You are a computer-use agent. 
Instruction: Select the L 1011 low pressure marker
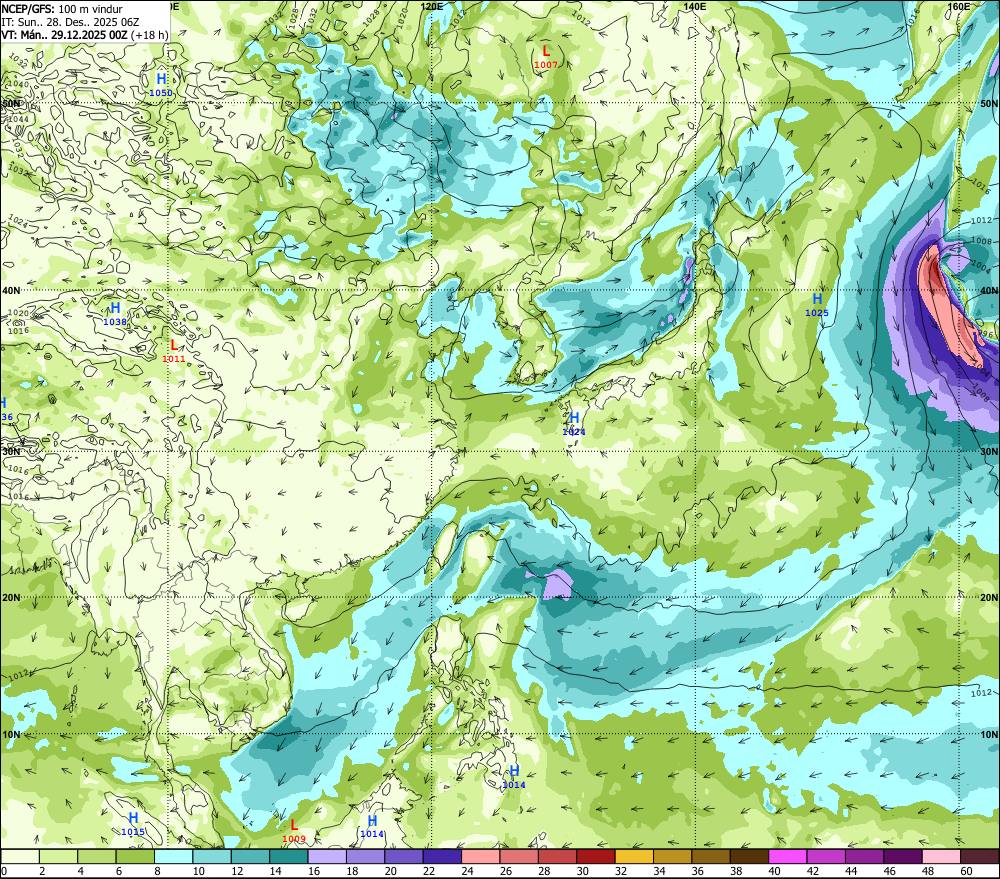[x=173, y=351]
